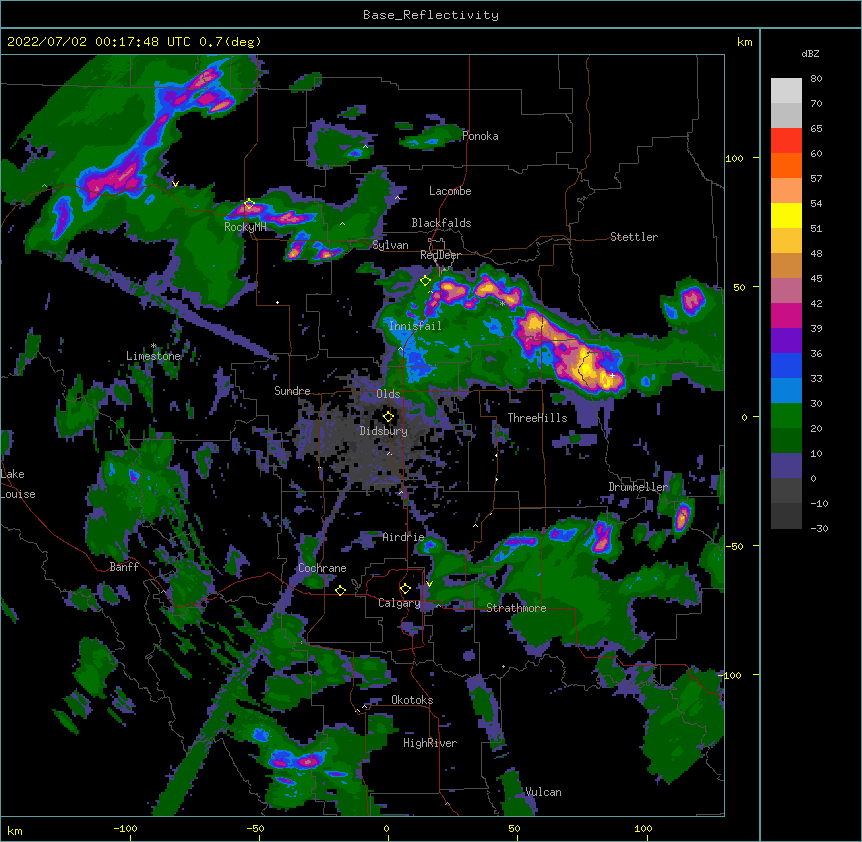Click the -30 value on the dBZ scale
The image size is (862, 842).
(x=819, y=529)
